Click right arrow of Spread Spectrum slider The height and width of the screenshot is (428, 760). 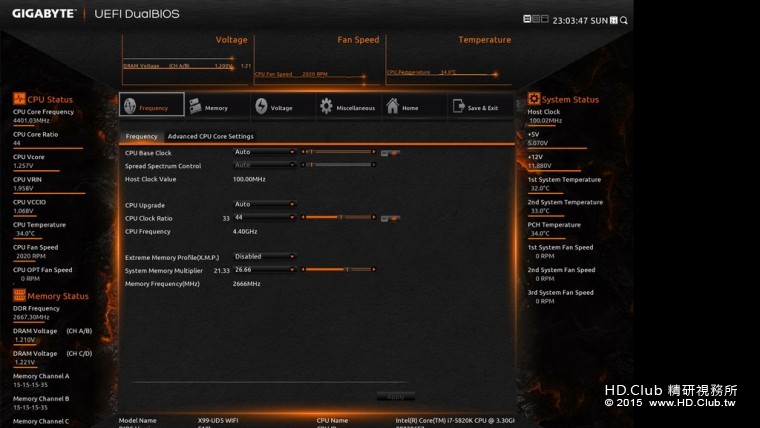[x=374, y=165]
